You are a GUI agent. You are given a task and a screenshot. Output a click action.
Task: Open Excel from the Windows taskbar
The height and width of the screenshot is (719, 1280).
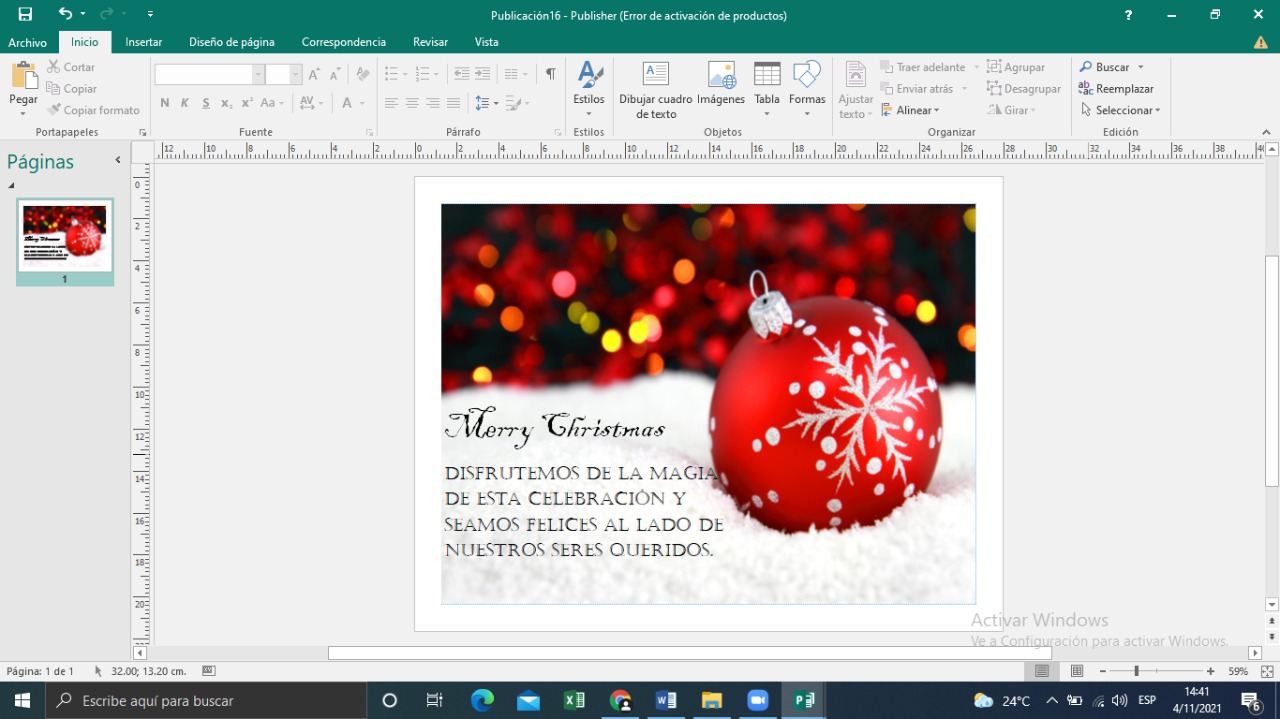point(574,700)
